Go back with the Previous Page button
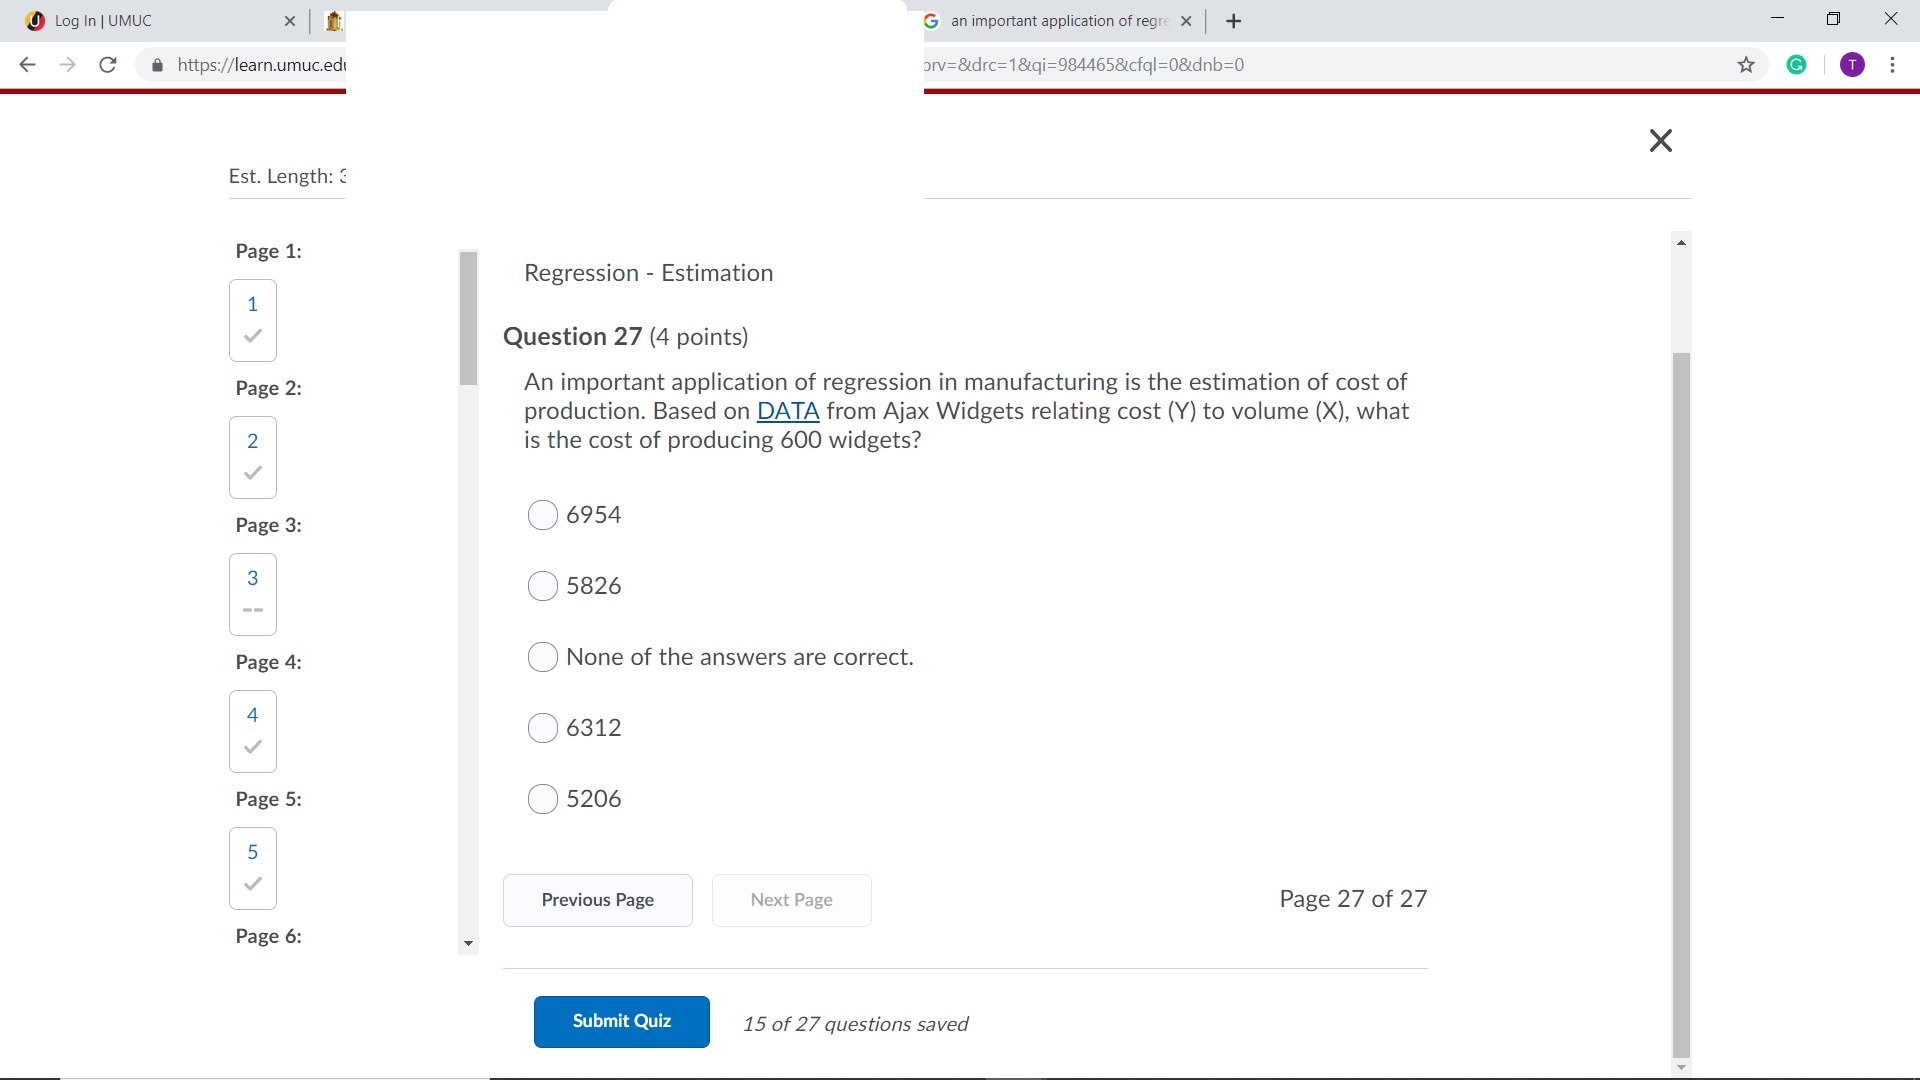Image resolution: width=1920 pixels, height=1080 pixels. coord(597,899)
